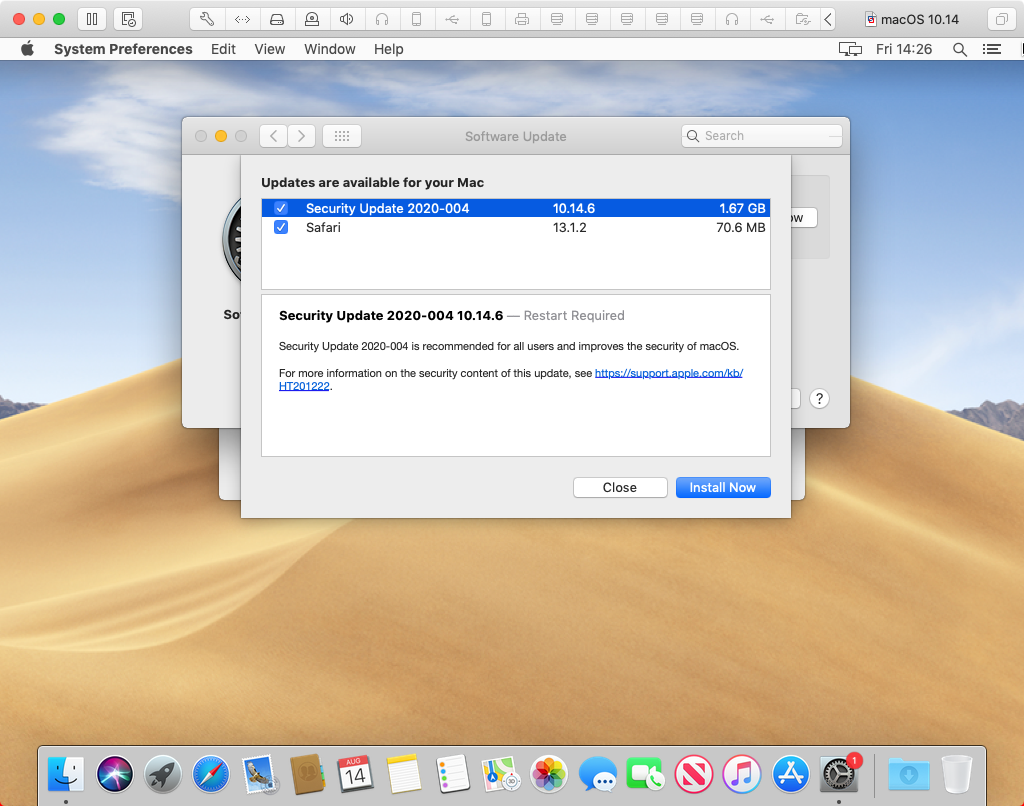
Task: Open FaceTime from the Dock
Action: (x=644, y=774)
